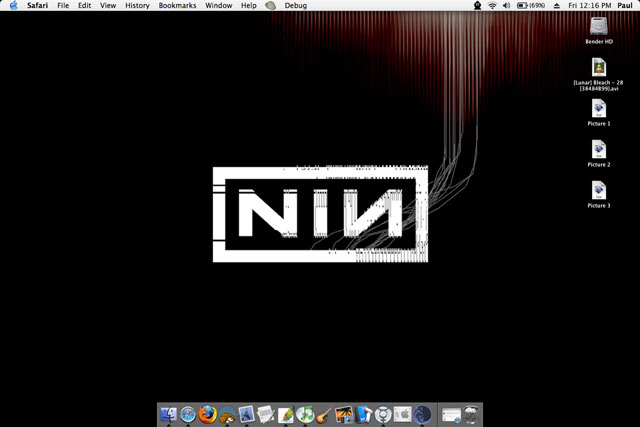Screen dimensions: 640x427
Task: Open the battery status showing 69%
Action: 531,5
